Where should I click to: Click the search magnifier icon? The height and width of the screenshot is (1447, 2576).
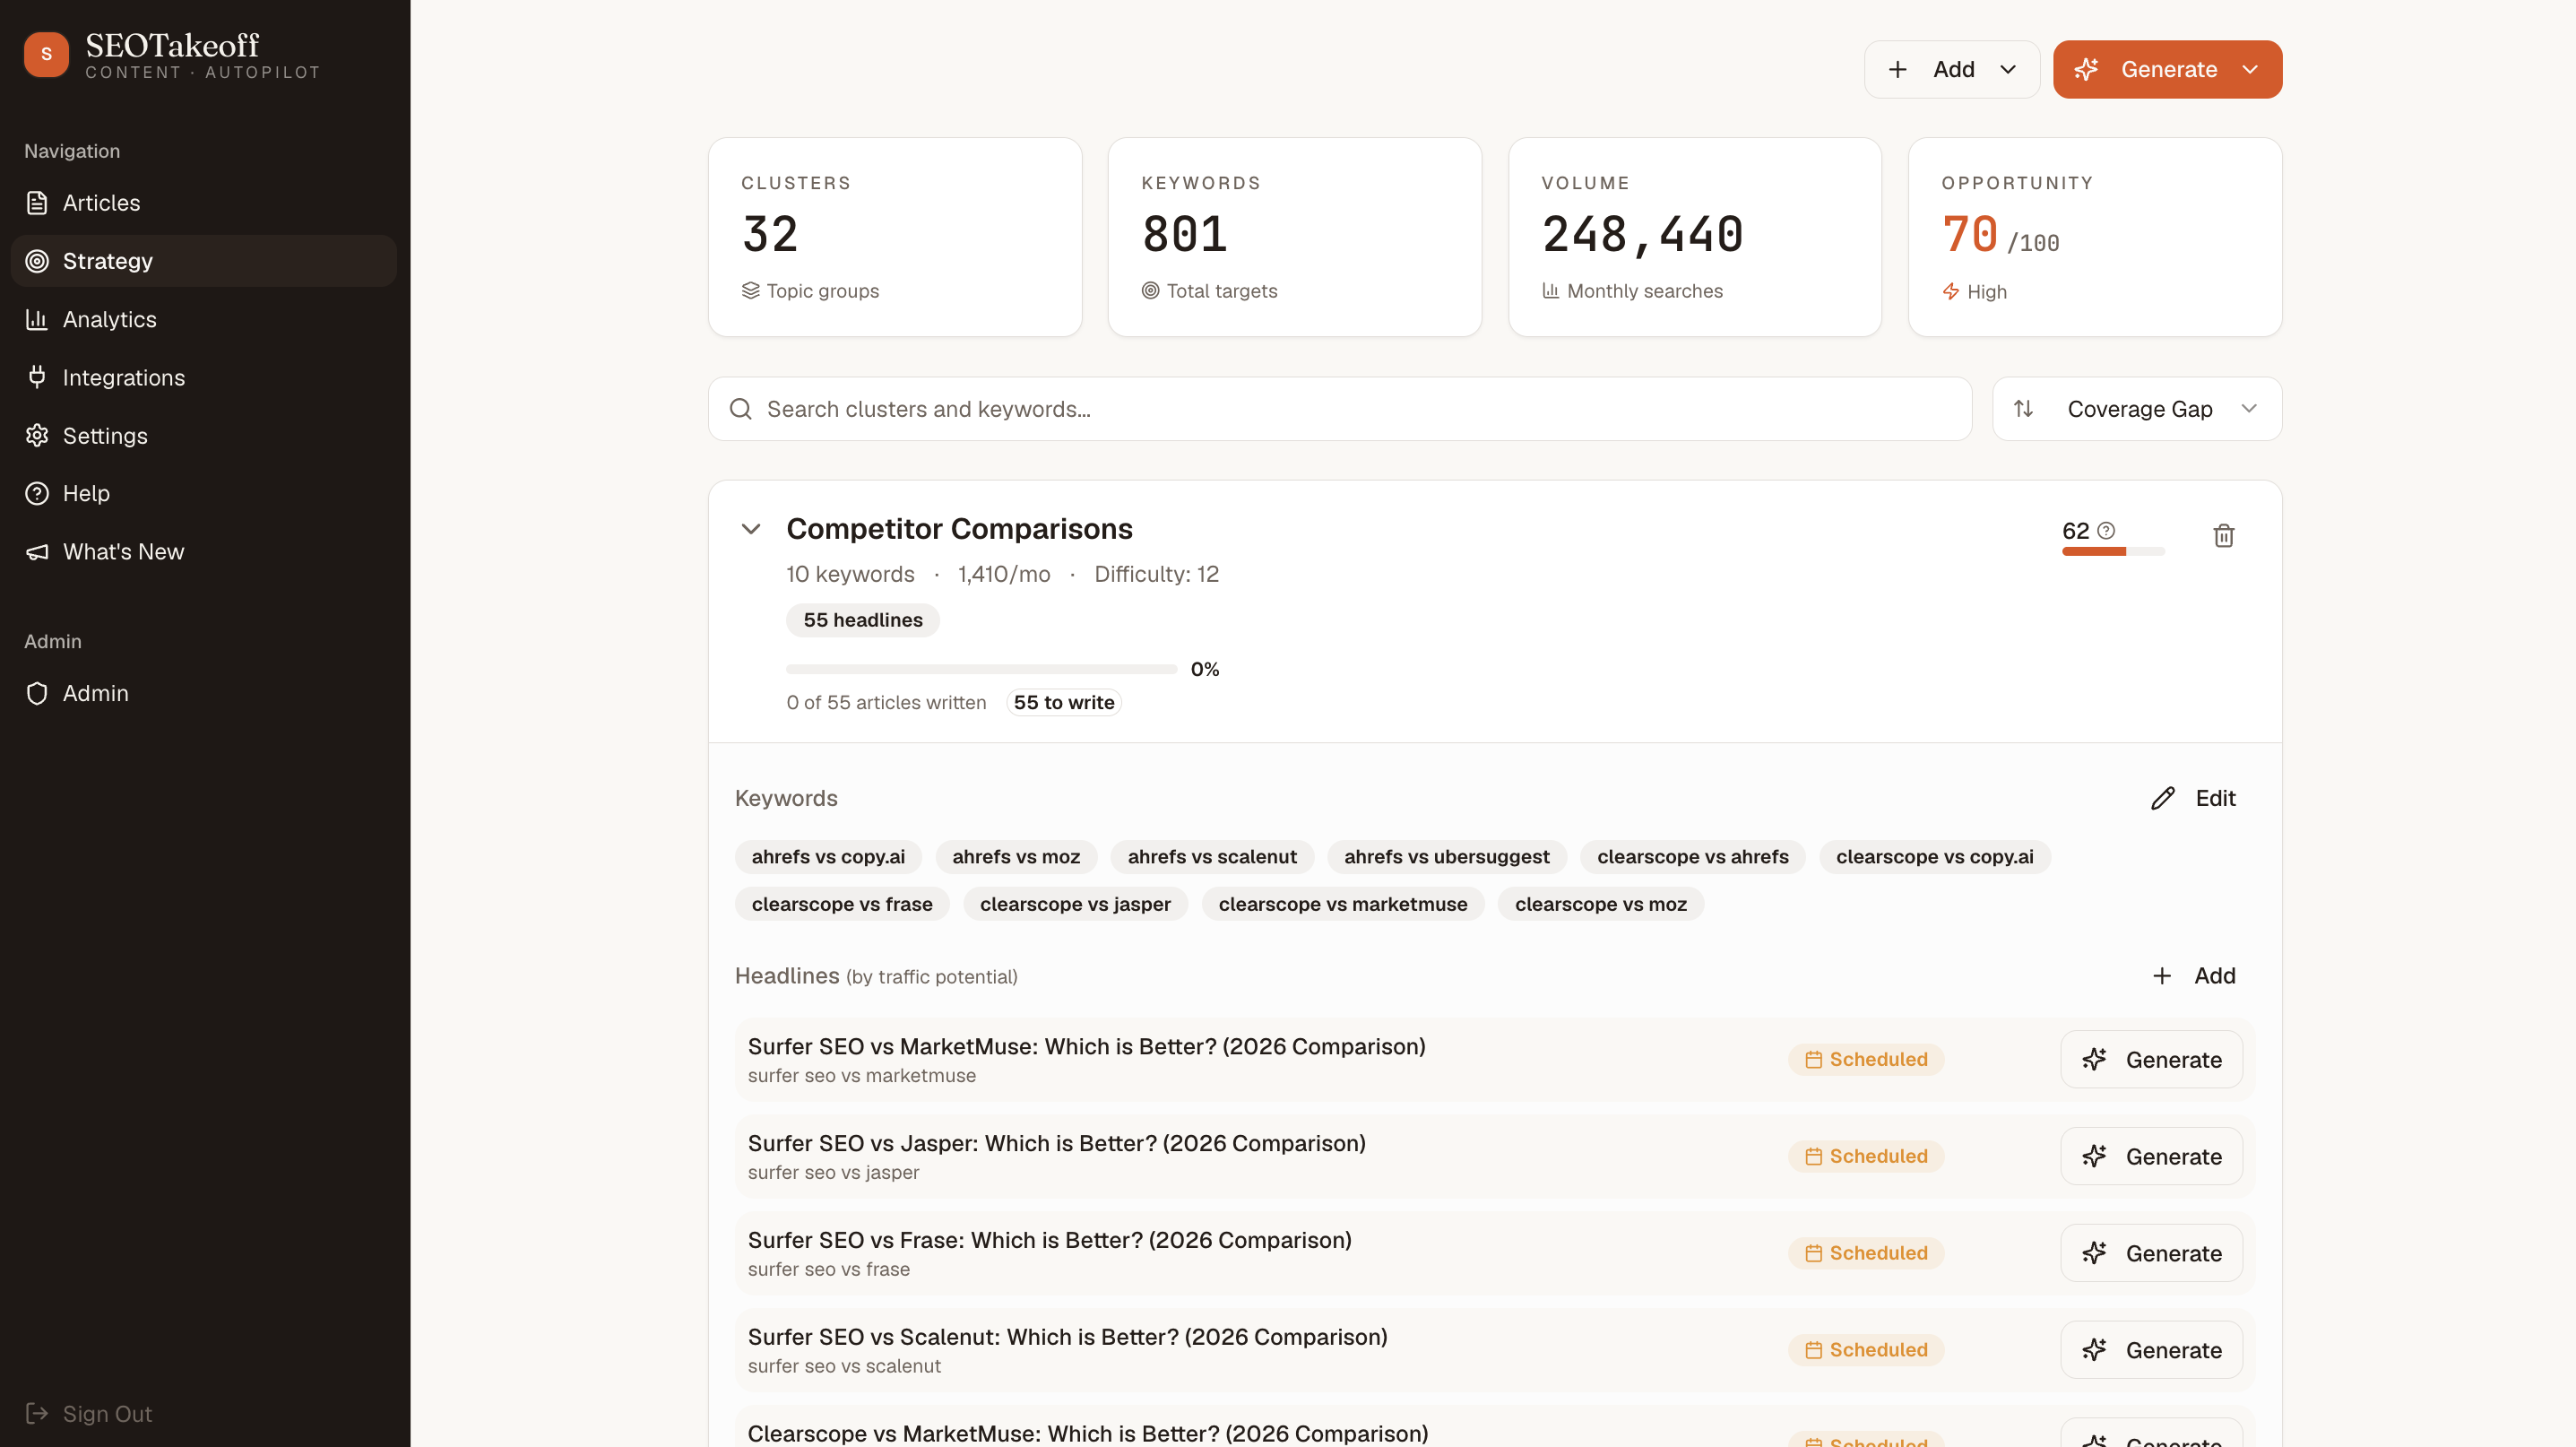tap(741, 409)
